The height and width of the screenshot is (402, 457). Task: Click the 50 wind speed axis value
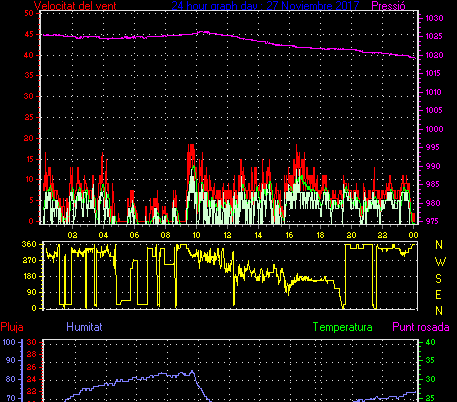pos(29,13)
